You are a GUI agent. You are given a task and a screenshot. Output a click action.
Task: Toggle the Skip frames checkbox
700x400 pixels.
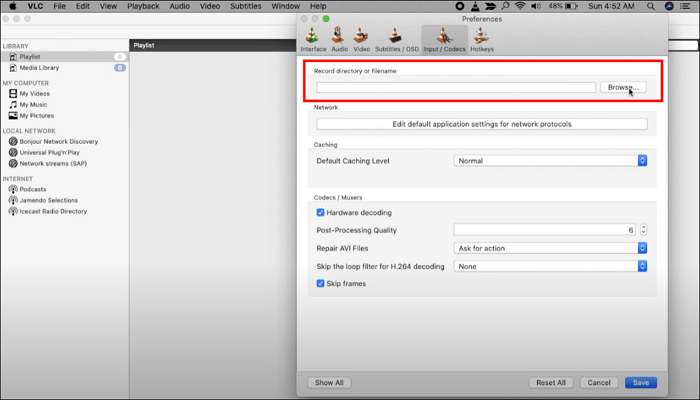tap(320, 283)
